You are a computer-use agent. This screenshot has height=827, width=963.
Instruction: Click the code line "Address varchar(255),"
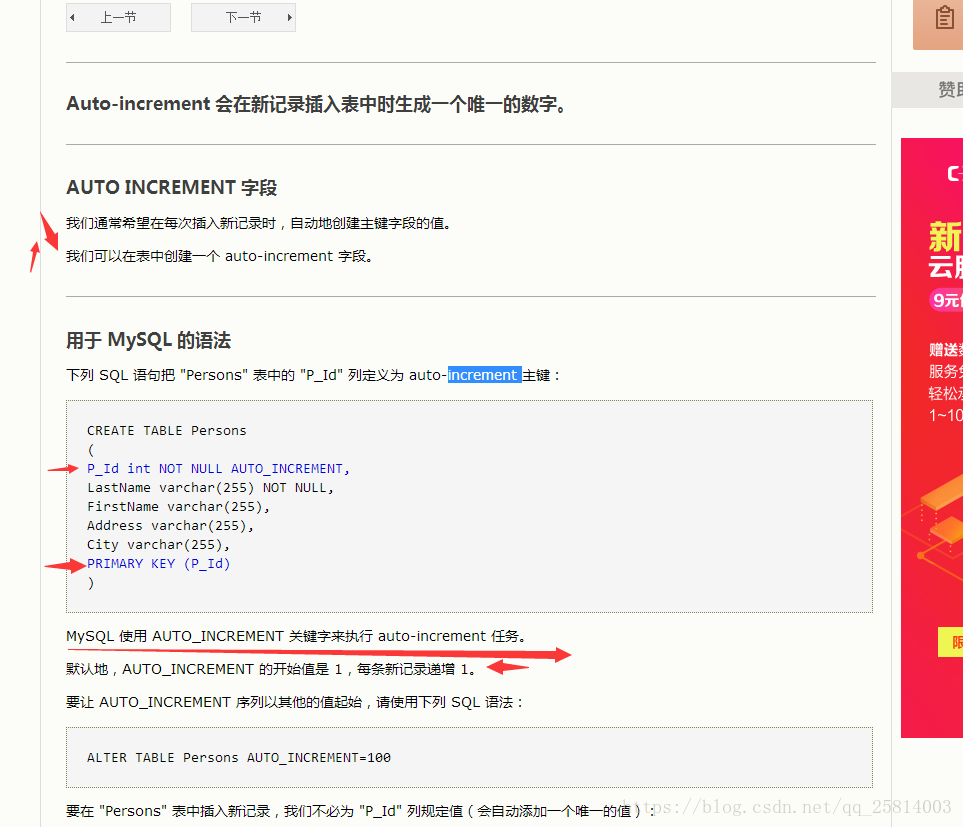[x=170, y=526]
